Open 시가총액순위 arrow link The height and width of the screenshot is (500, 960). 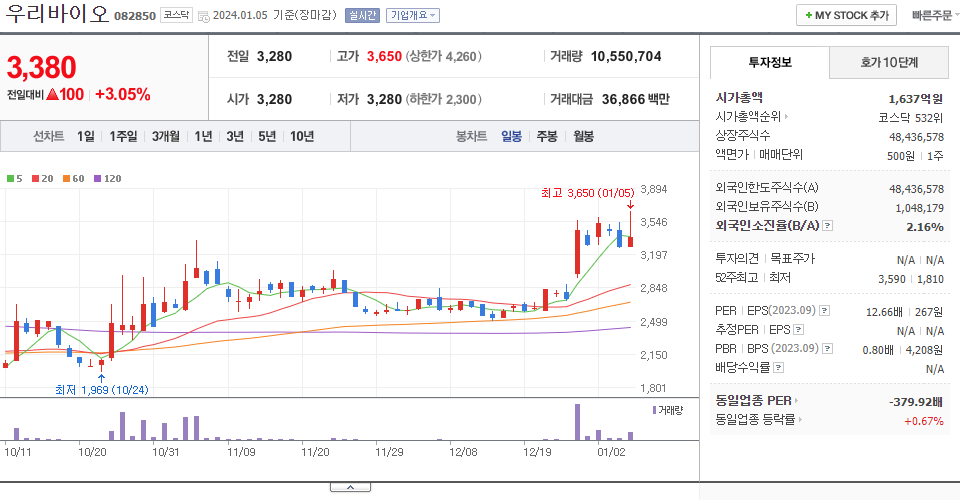[x=787, y=116]
